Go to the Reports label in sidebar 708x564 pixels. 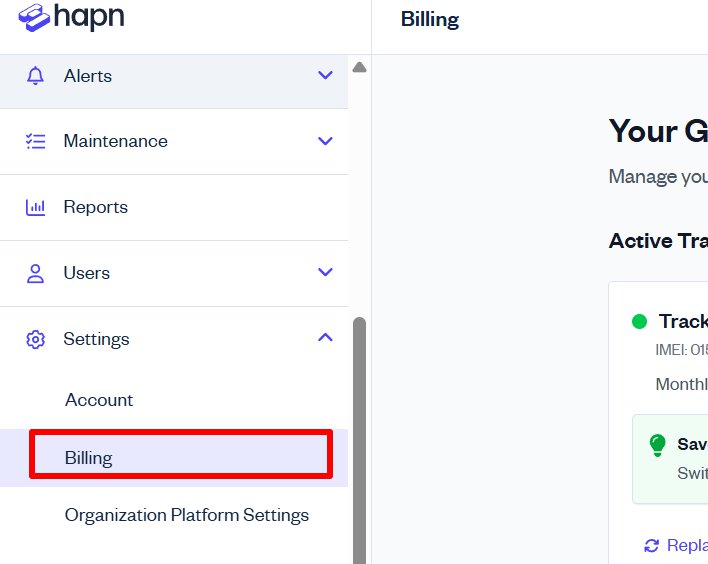pyautogui.click(x=96, y=207)
